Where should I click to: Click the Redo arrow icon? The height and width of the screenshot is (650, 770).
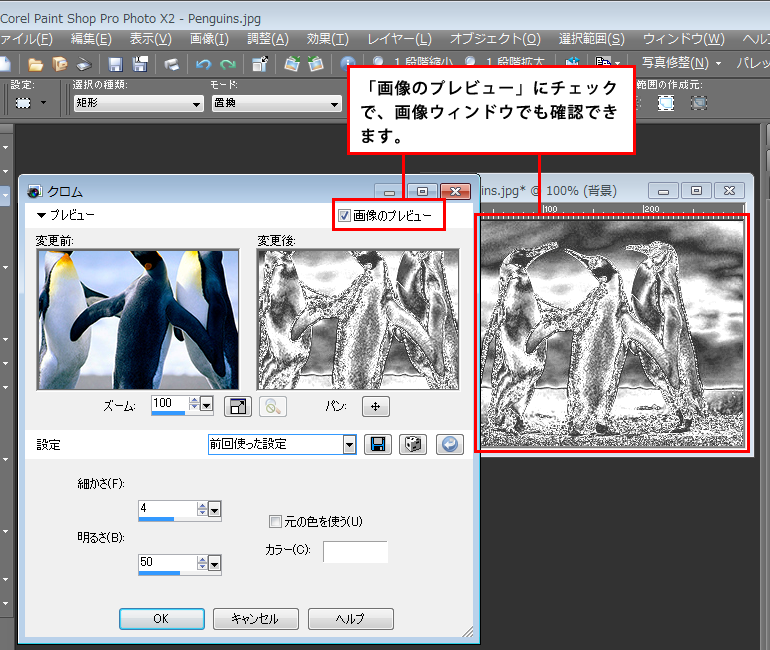pos(228,64)
